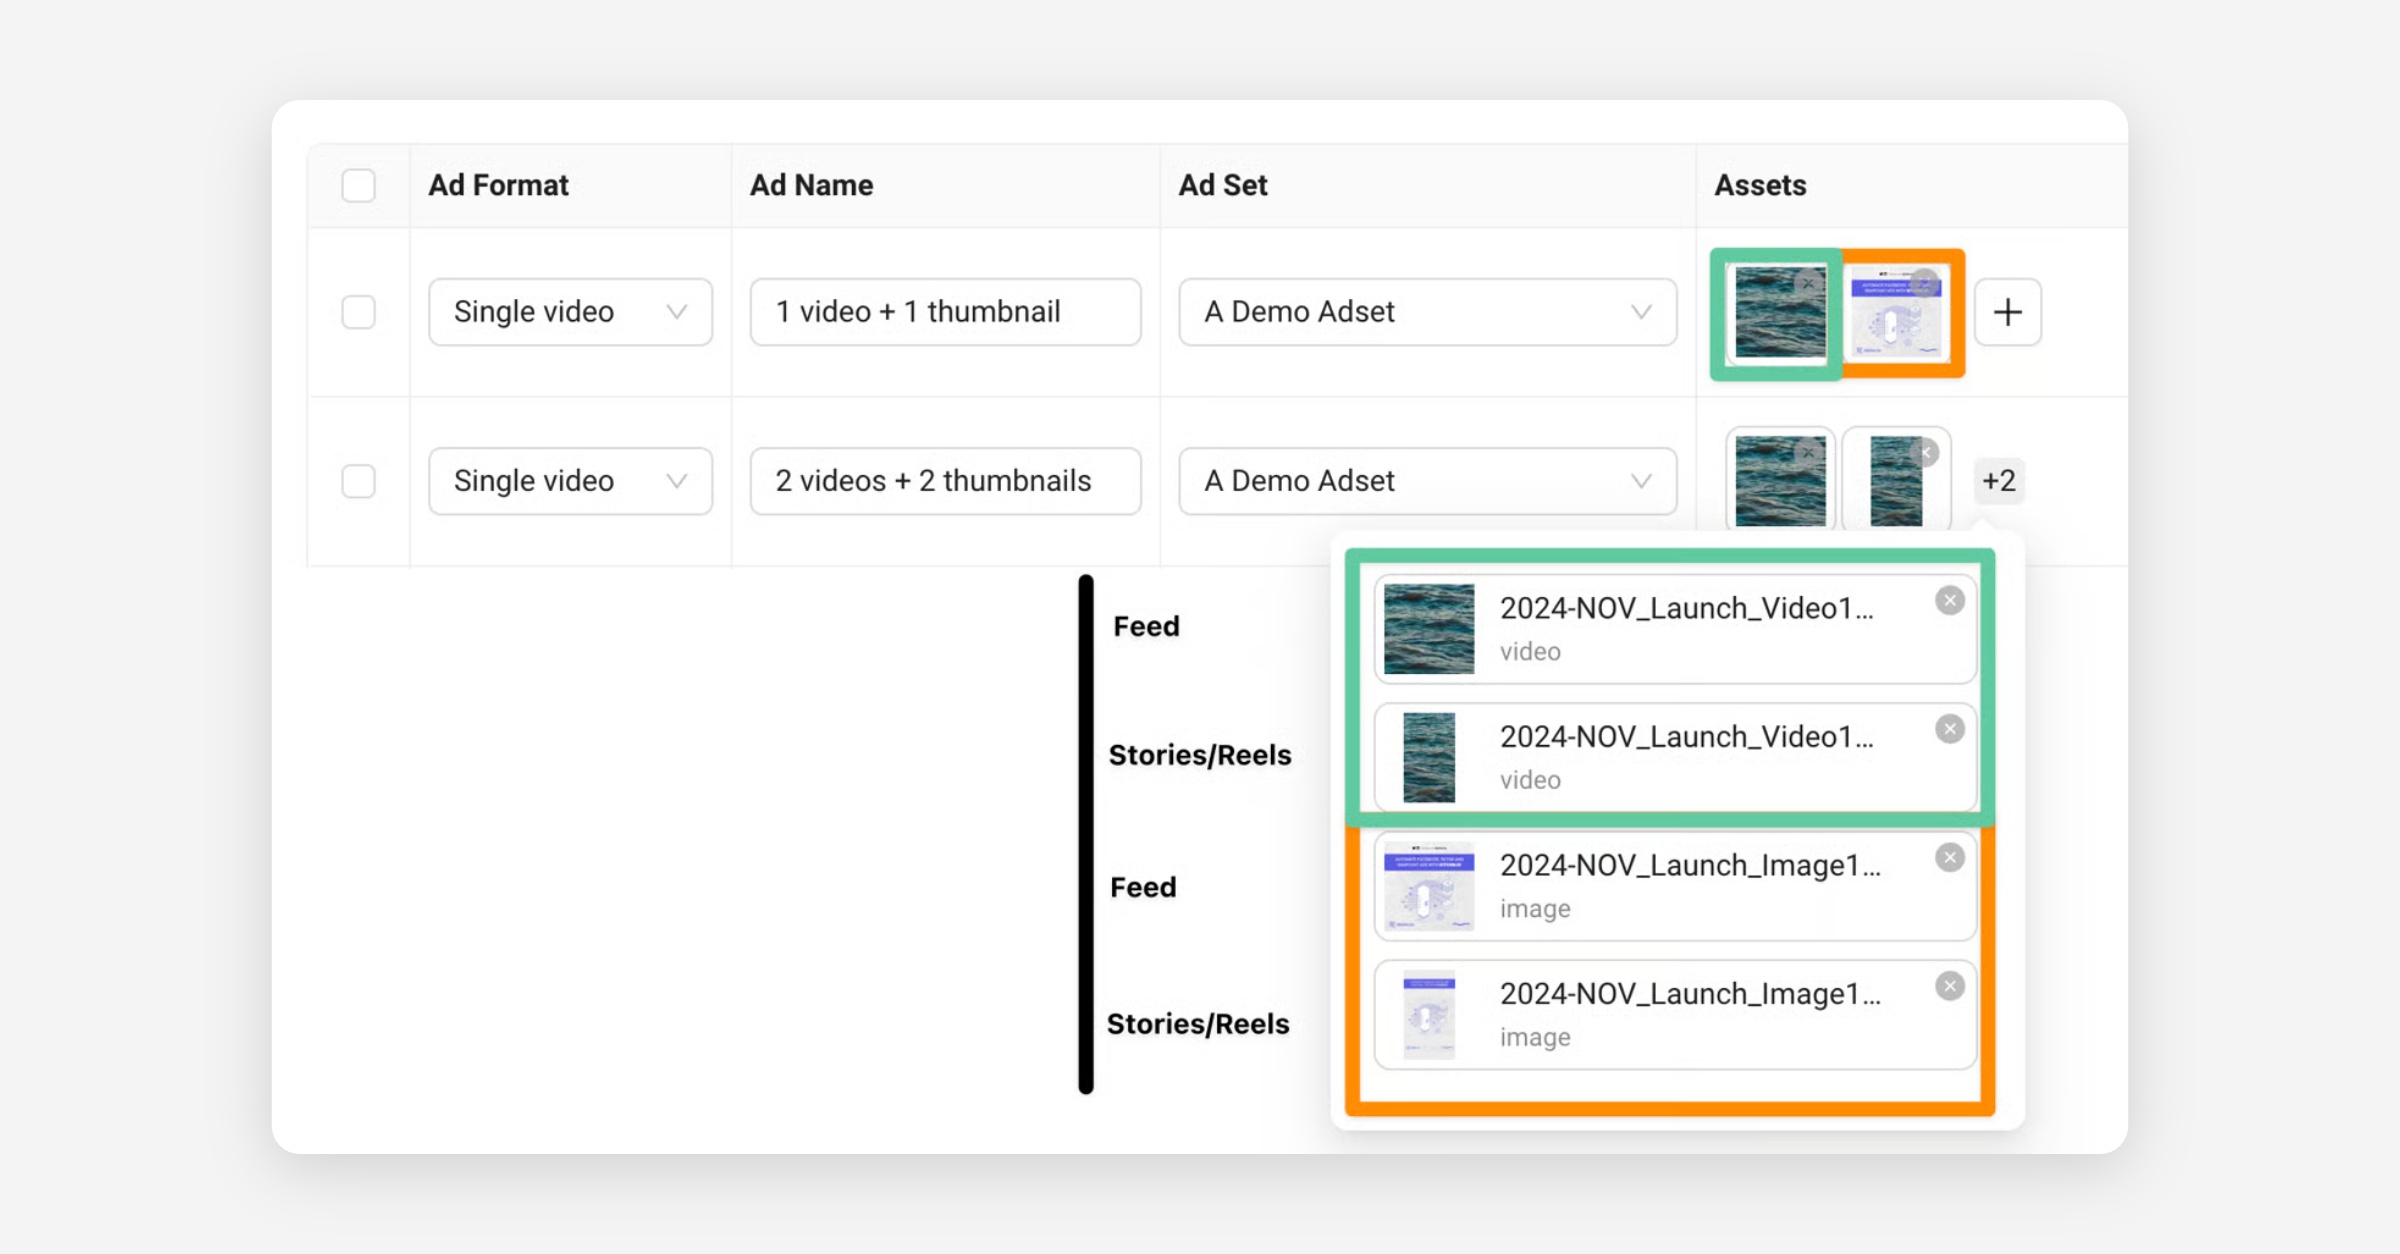Expand the A Demo Adset dropdown in the second row
The height and width of the screenshot is (1254, 2400).
tap(1427, 481)
